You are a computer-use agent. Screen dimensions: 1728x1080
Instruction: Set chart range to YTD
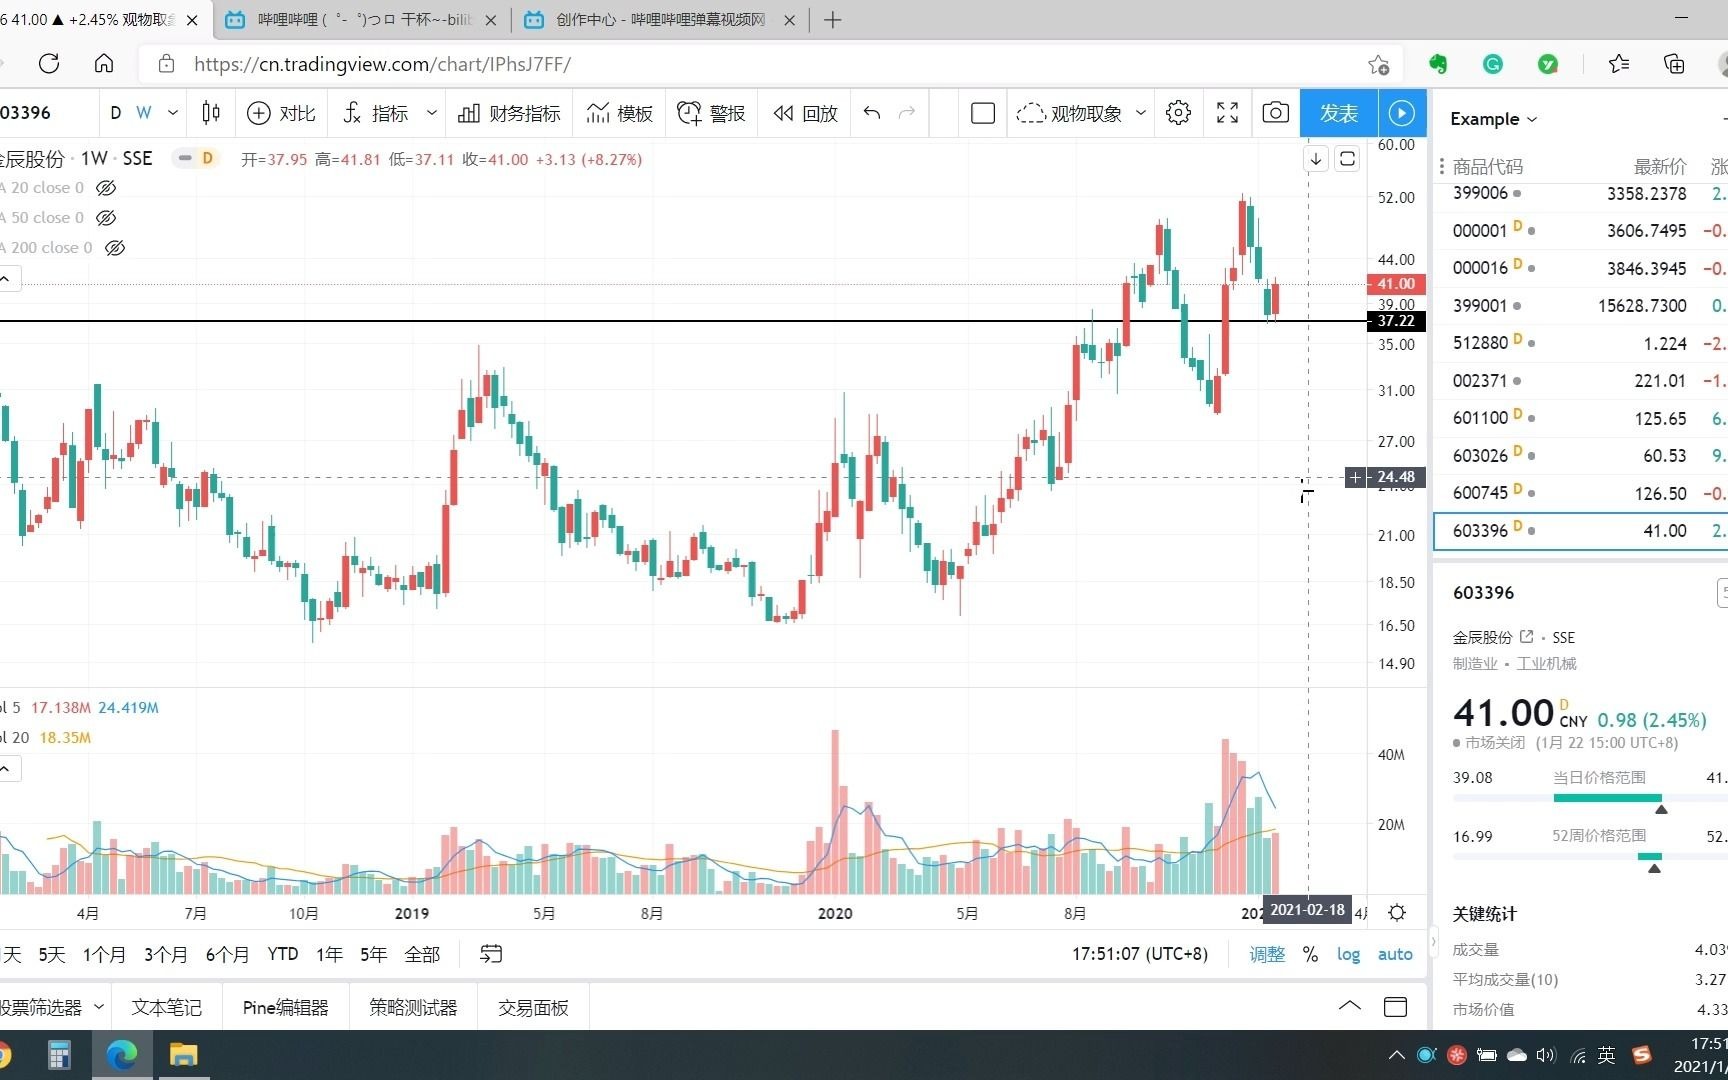[x=282, y=954]
